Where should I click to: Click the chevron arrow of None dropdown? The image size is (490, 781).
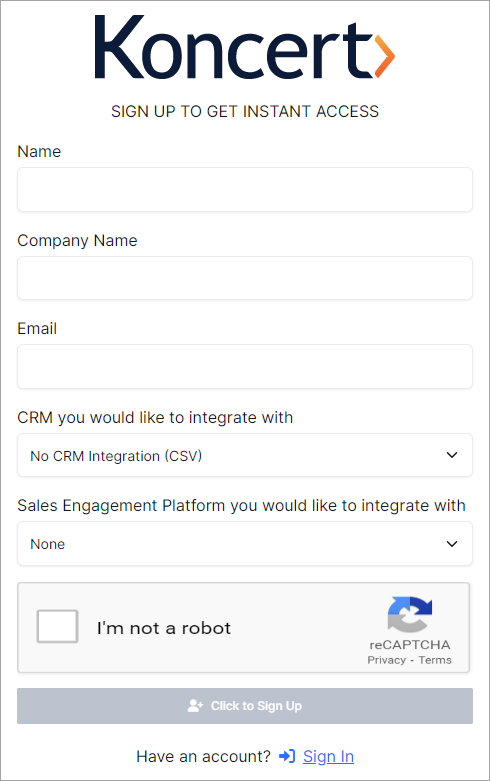pyautogui.click(x=452, y=543)
